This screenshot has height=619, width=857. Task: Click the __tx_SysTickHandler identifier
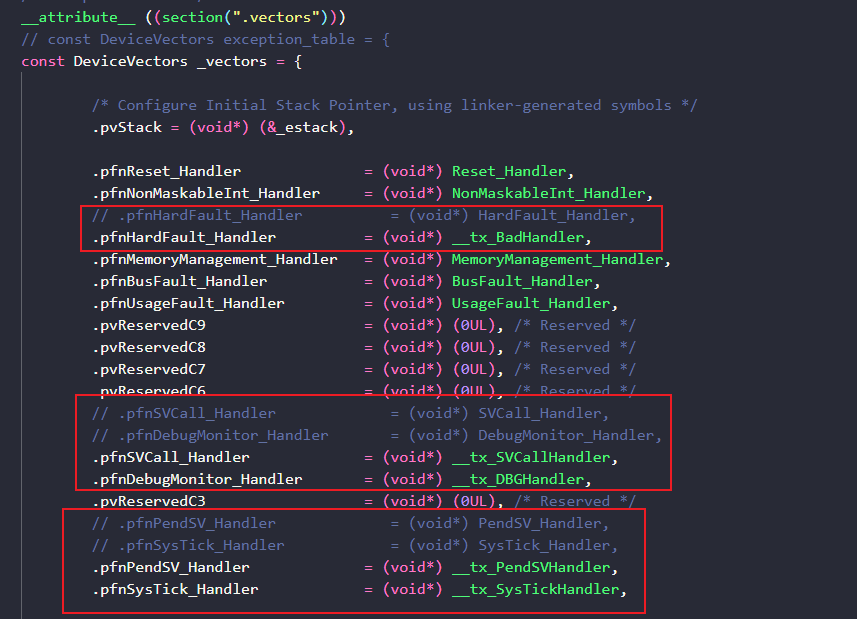click(x=536, y=589)
